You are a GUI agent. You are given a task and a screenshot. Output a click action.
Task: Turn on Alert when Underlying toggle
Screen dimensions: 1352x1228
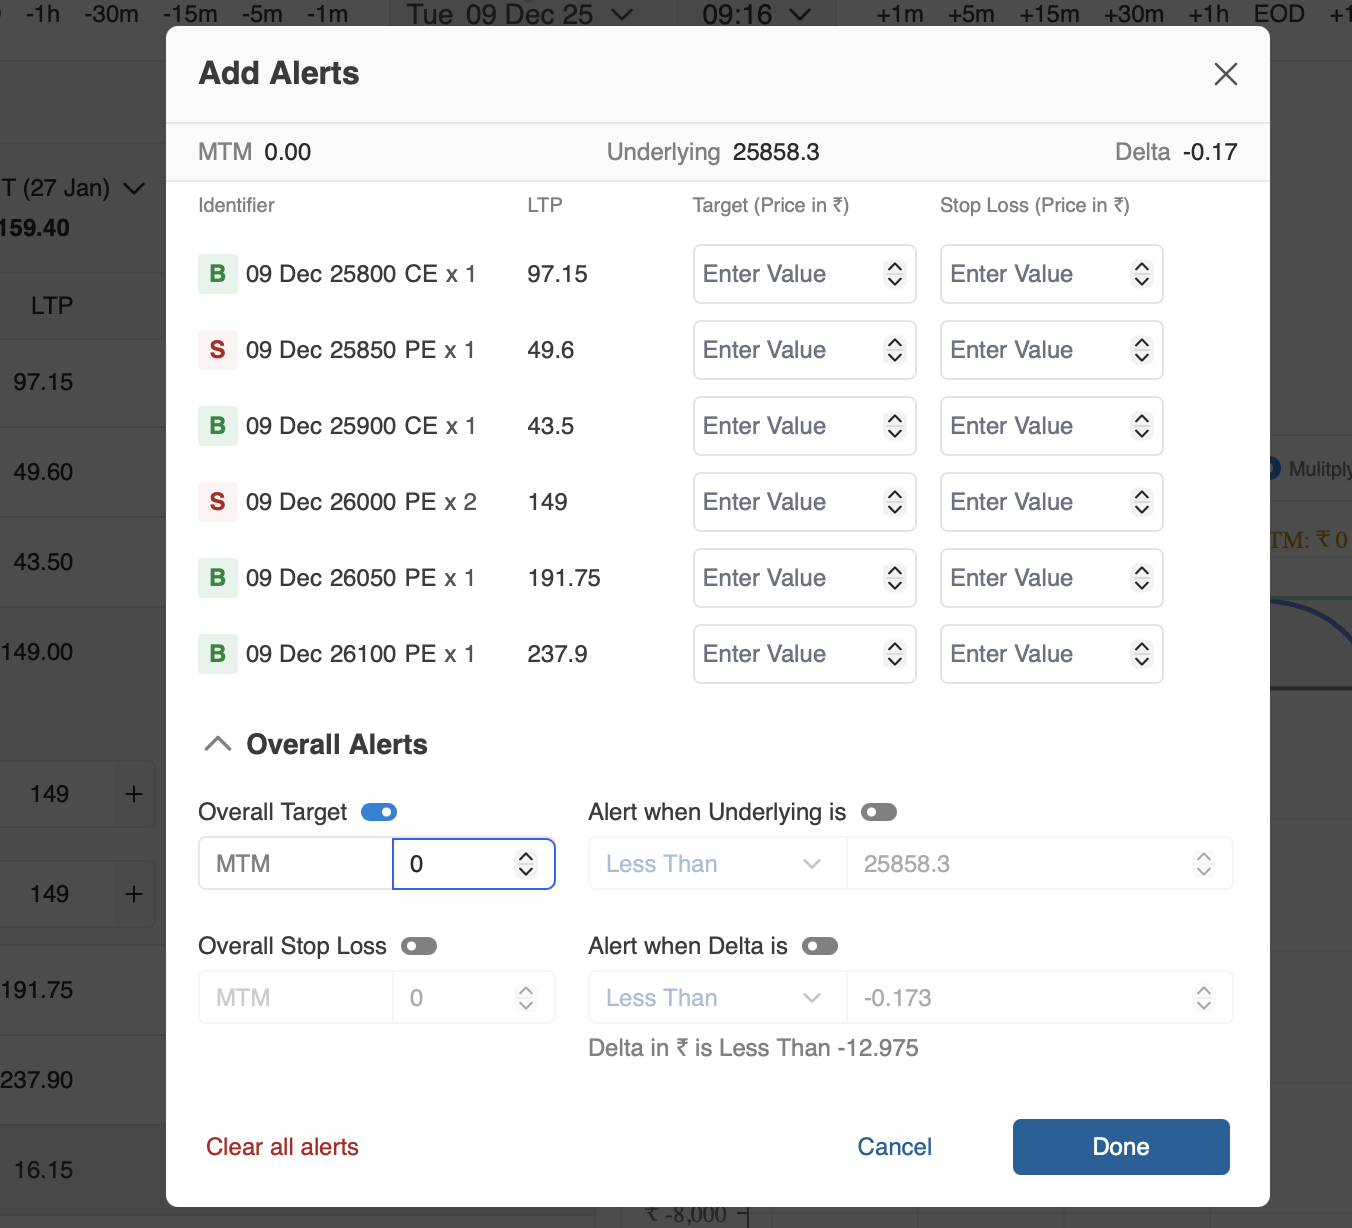[x=879, y=812]
